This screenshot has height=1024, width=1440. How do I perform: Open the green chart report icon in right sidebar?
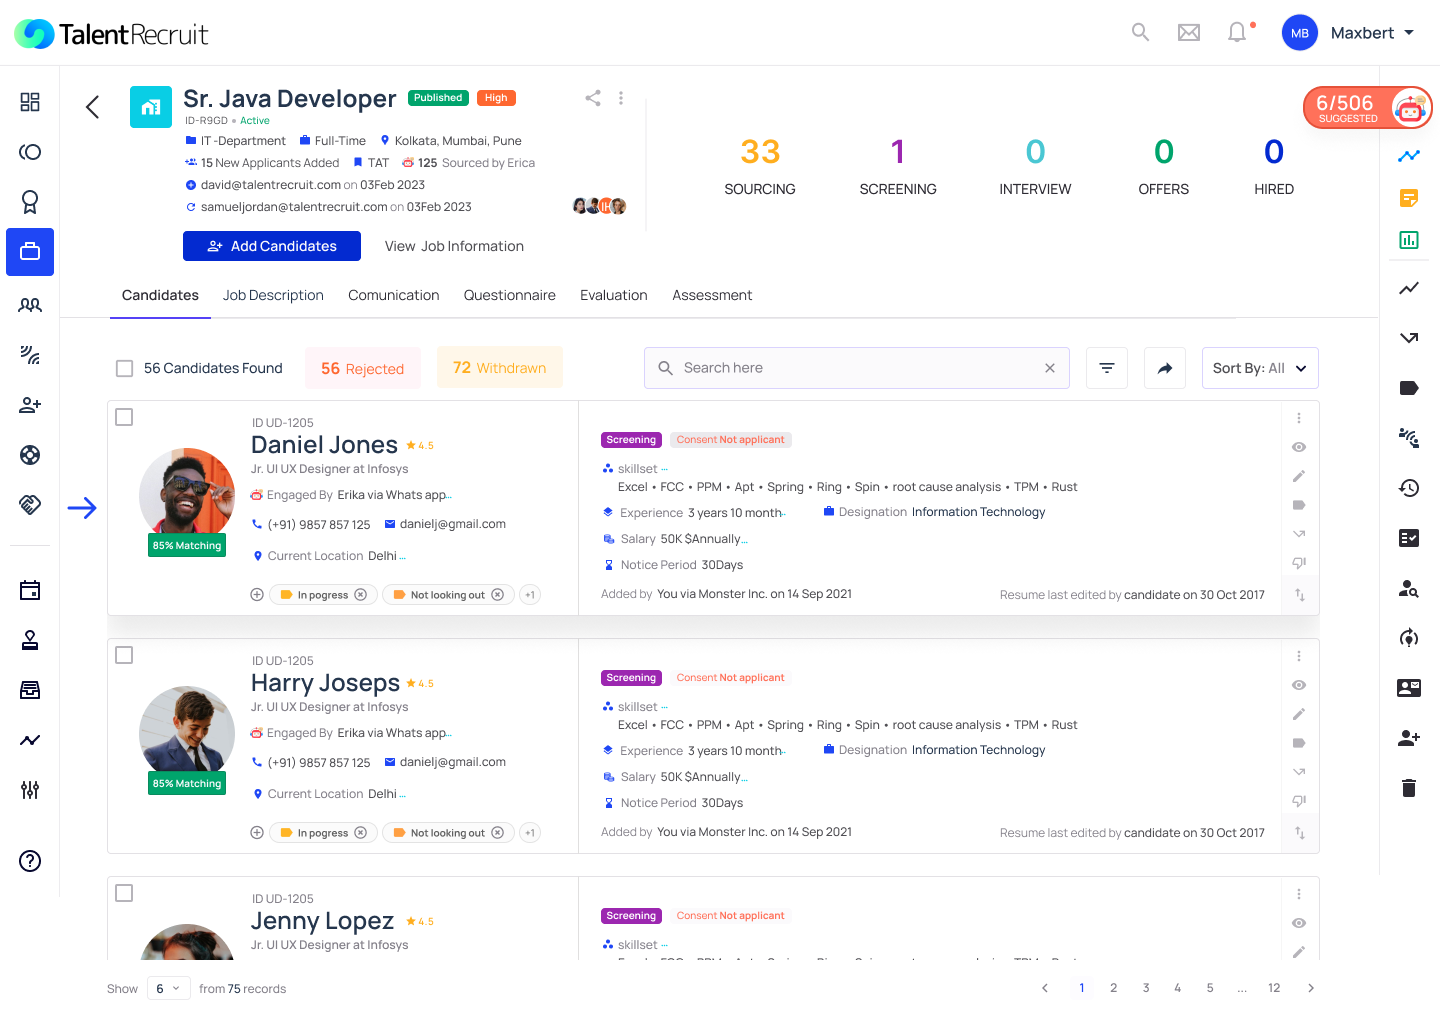tap(1409, 240)
